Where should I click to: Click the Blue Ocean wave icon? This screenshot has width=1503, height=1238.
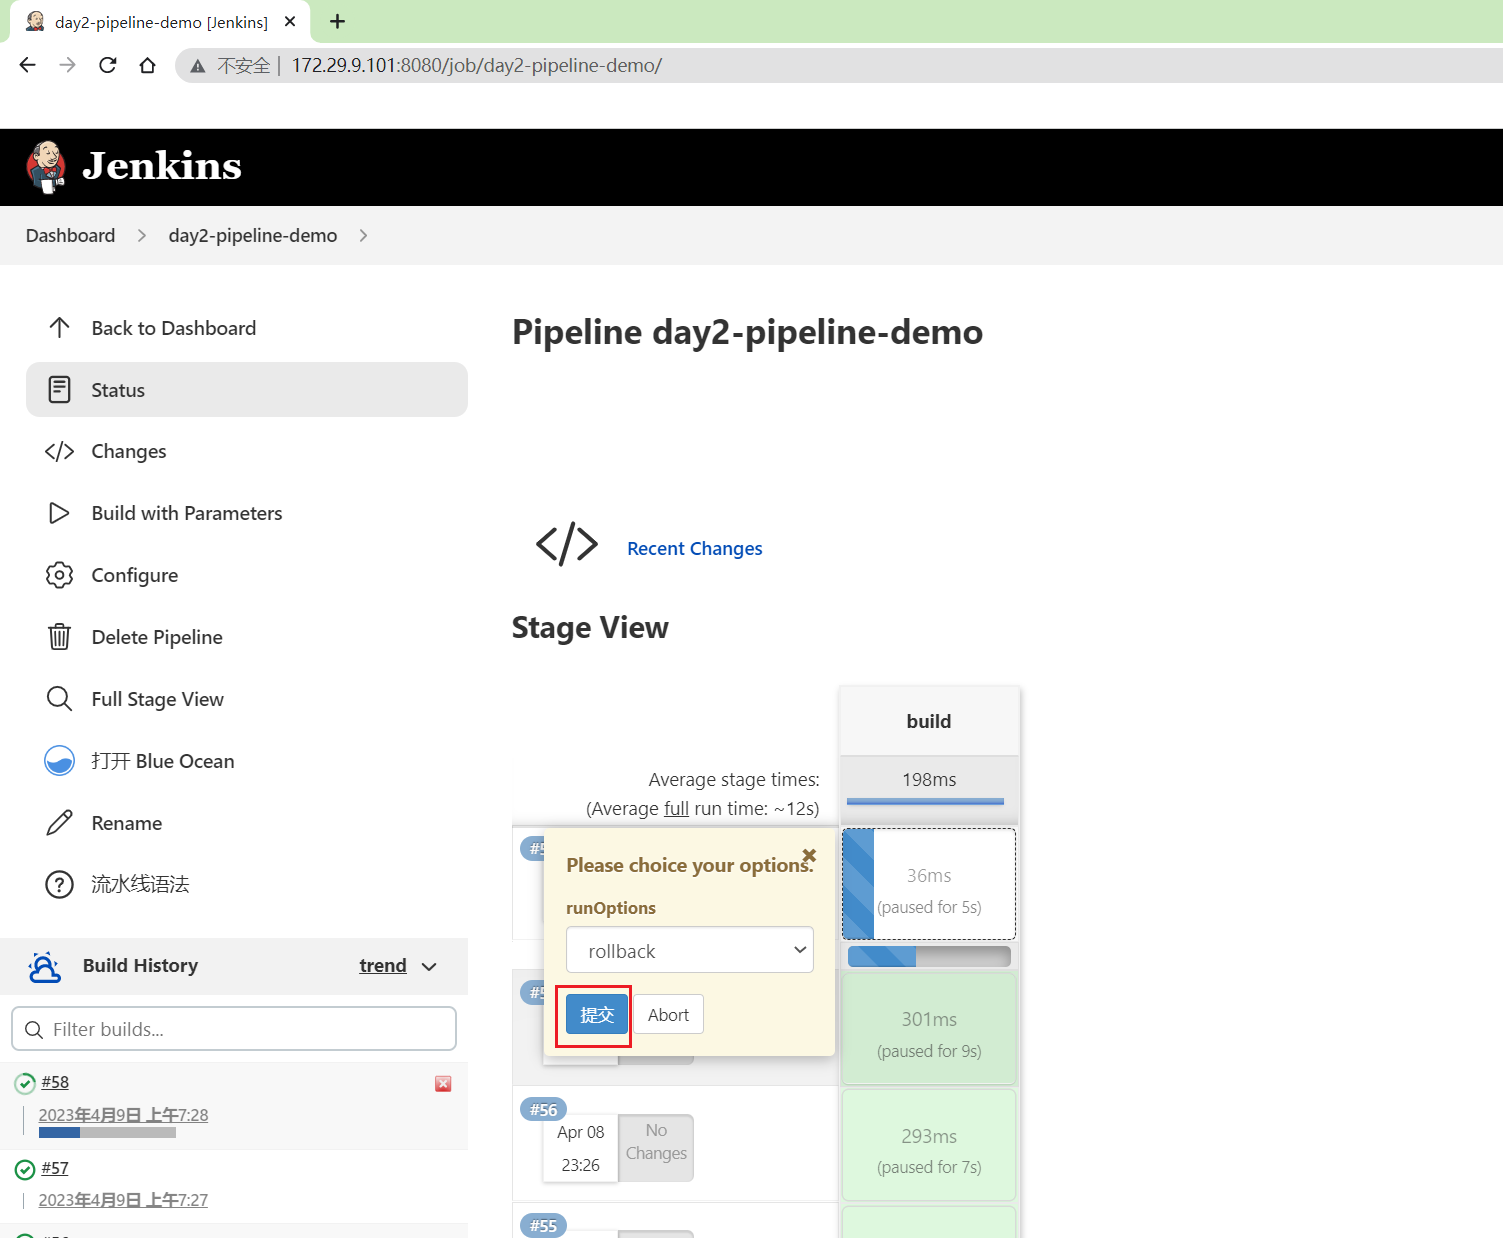[59, 761]
